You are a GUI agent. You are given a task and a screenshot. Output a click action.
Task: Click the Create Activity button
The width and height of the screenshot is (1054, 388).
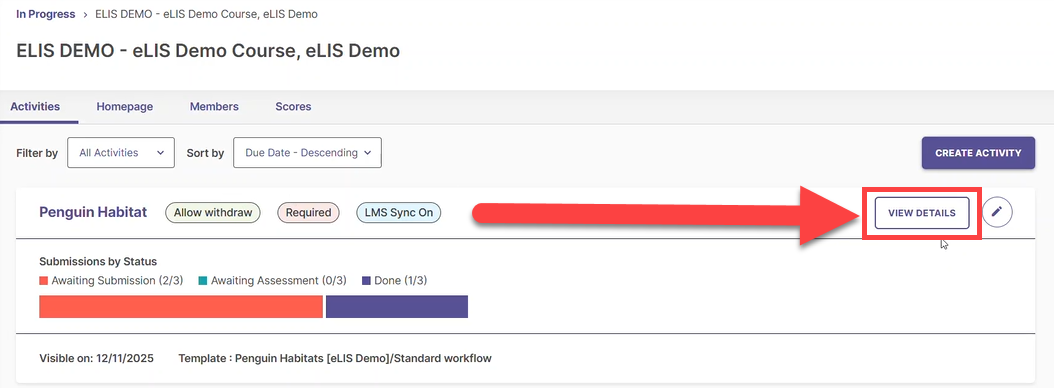[x=978, y=153]
